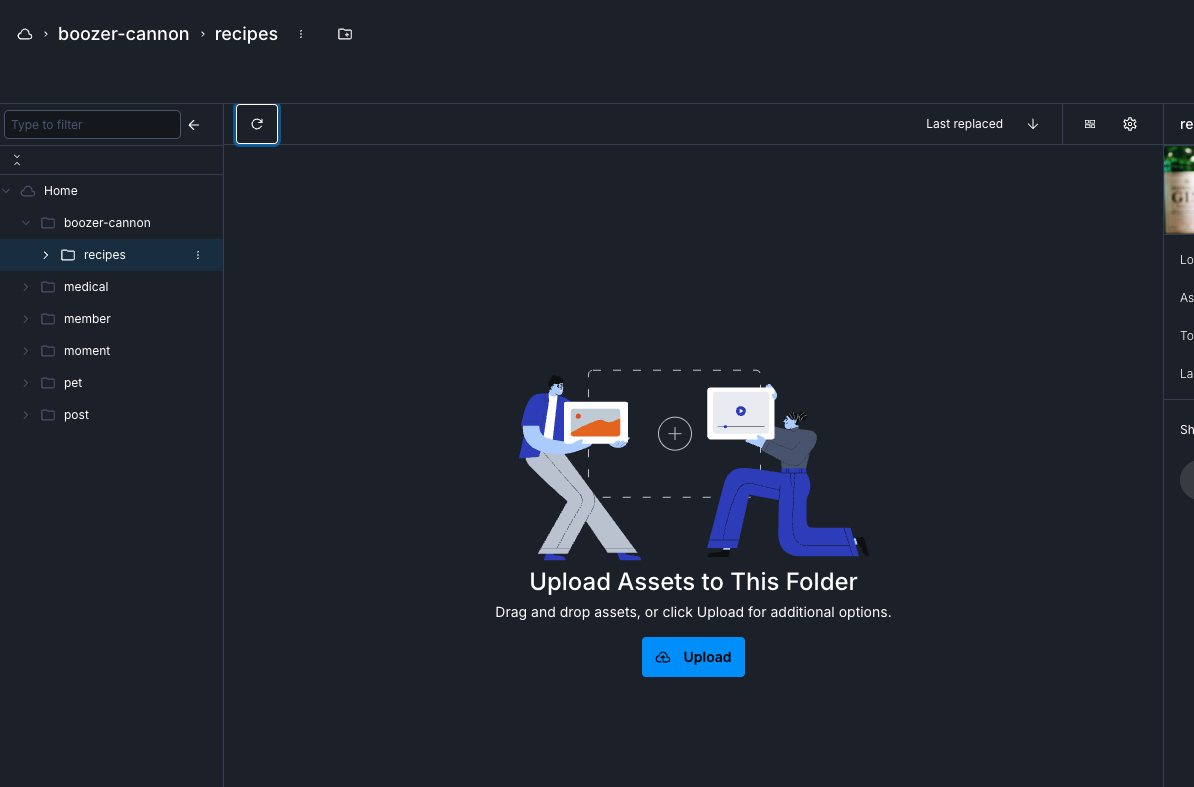The image size is (1194, 787).
Task: Open the settings gear icon
Action: click(1130, 124)
